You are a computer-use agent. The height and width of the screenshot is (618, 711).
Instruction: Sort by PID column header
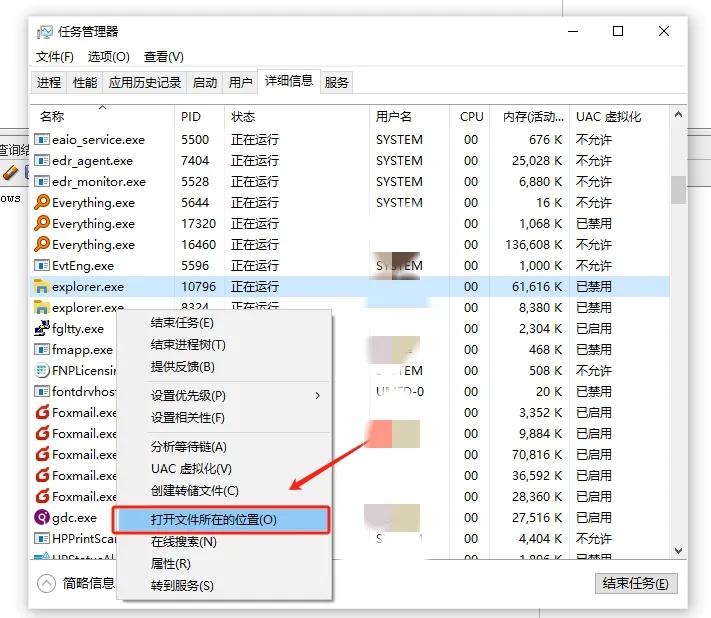click(200, 117)
